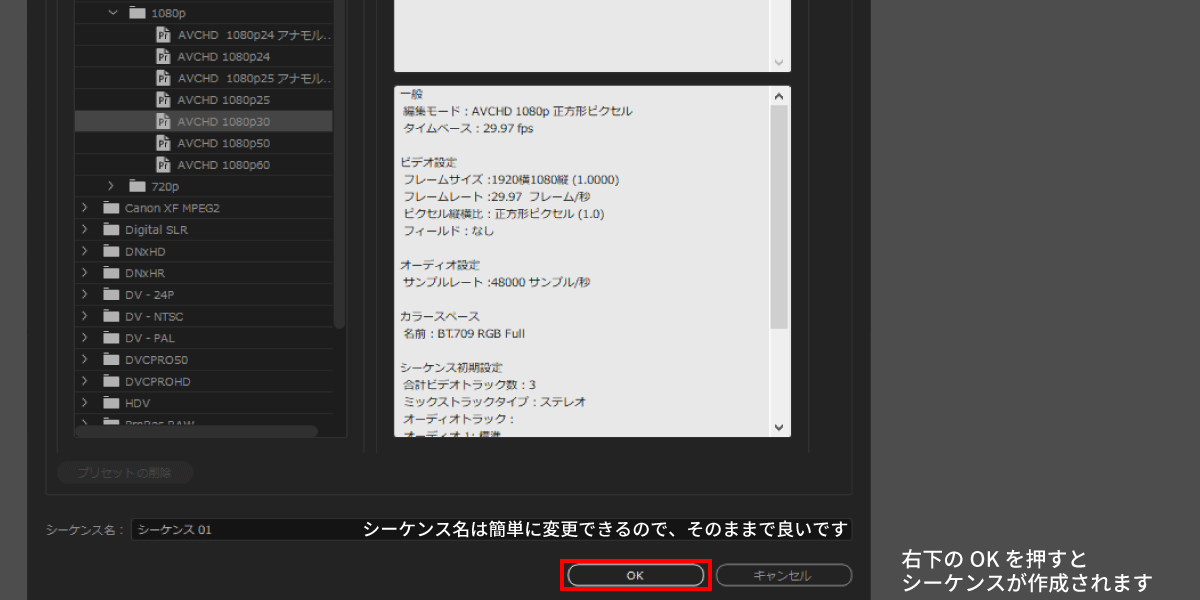Collapse the 1080p folder
The image size is (1200, 600).
point(112,14)
